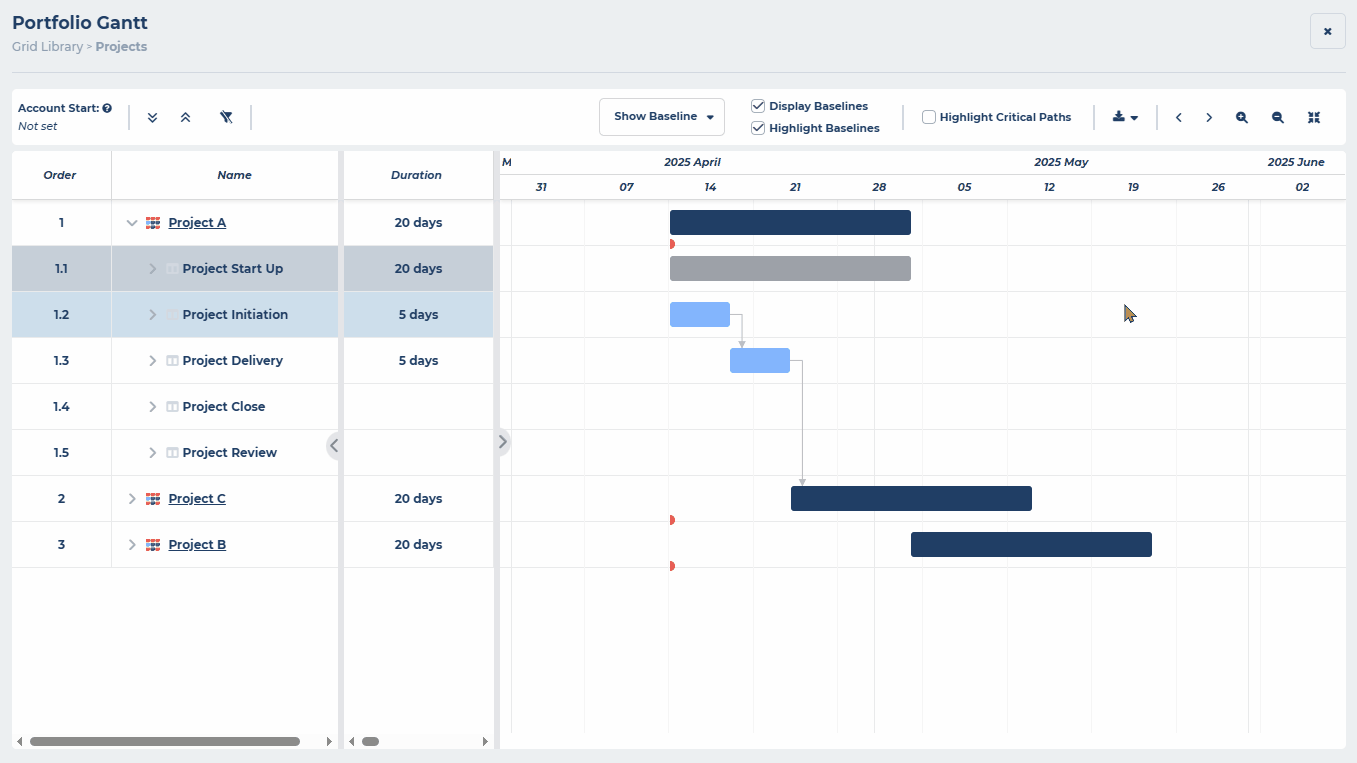The height and width of the screenshot is (763, 1357).
Task: Expand Project C's row
Action: click(132, 498)
